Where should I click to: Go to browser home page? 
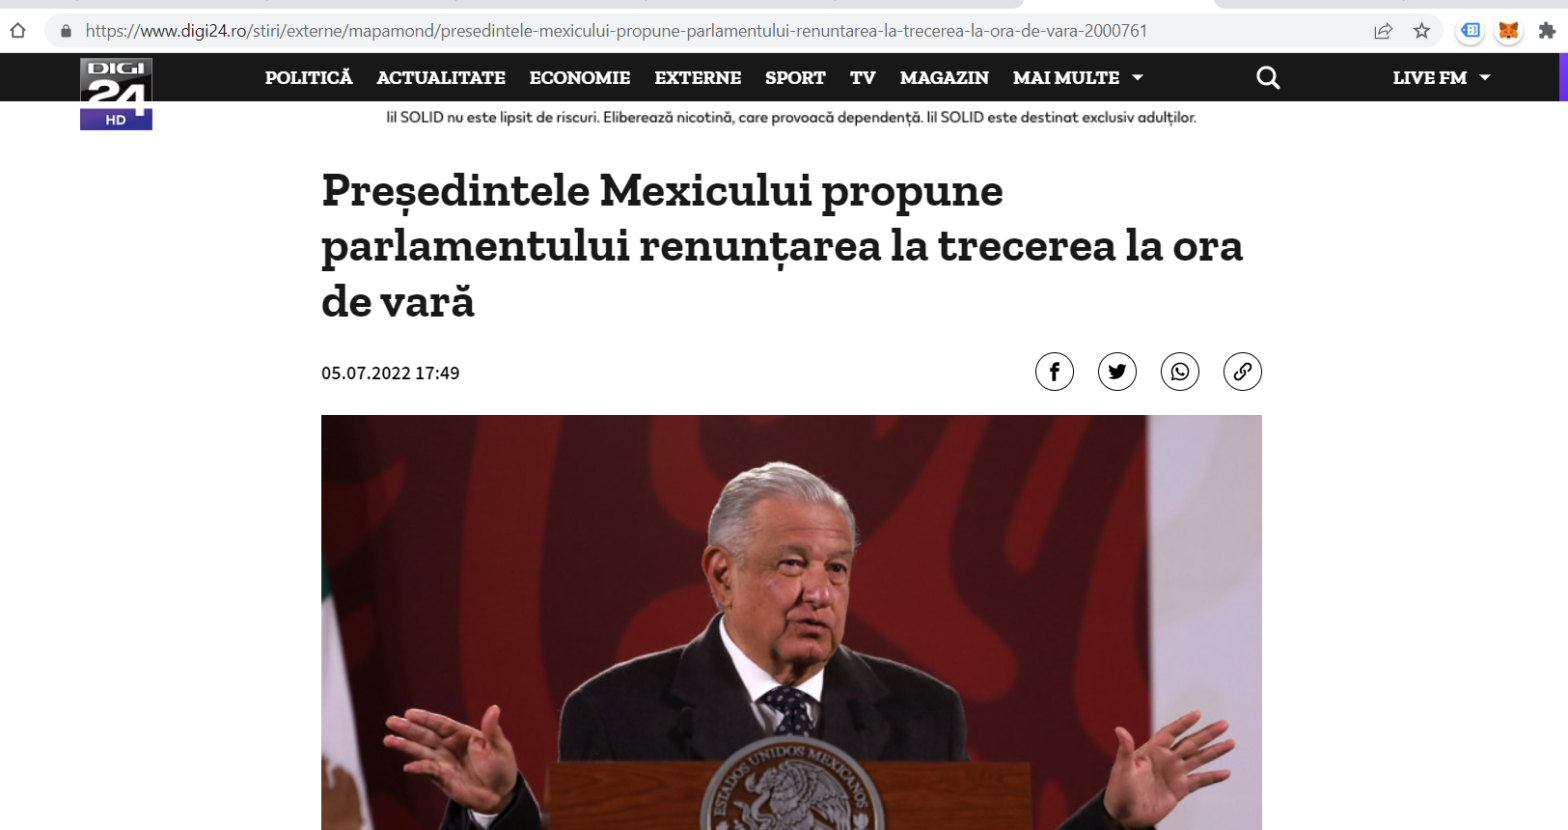18,31
